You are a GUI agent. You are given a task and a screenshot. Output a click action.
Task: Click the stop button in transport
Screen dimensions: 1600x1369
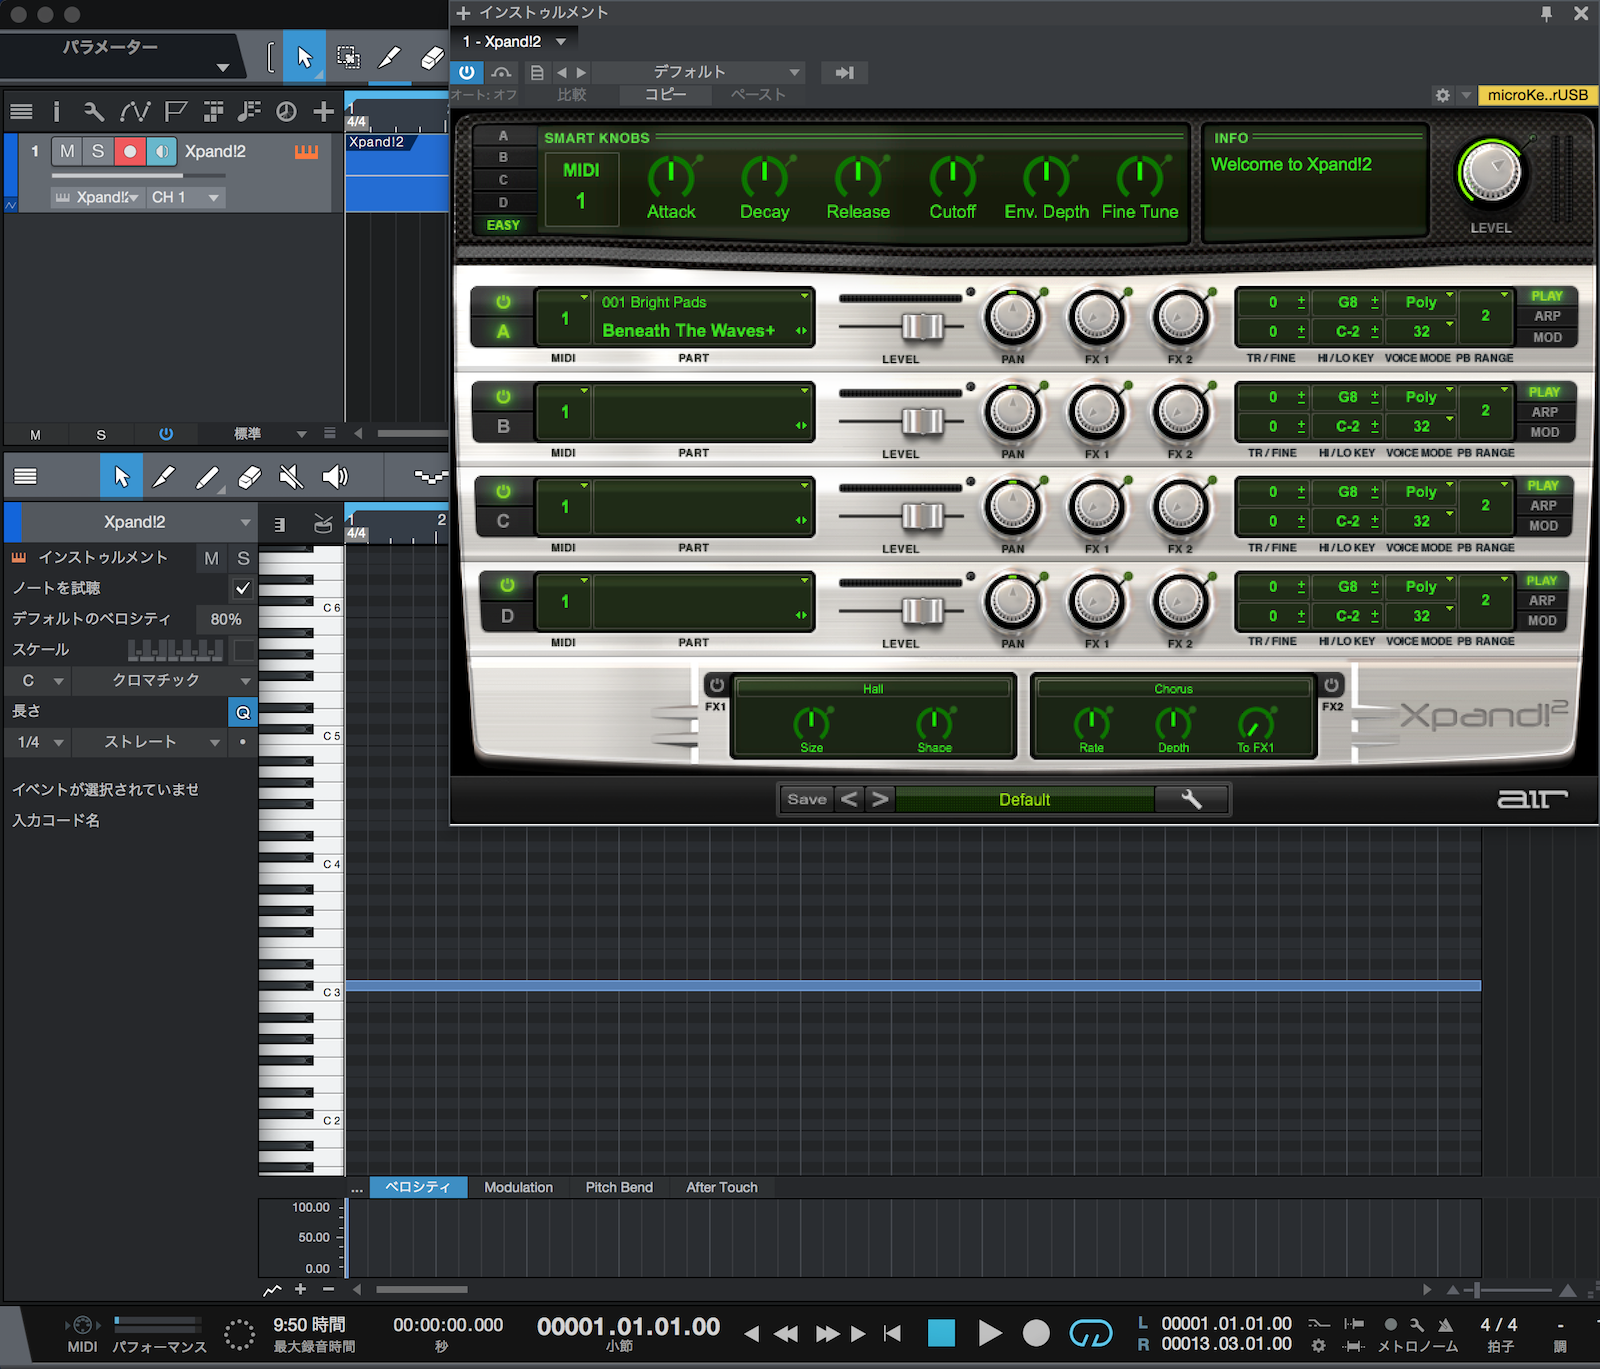coord(941,1333)
